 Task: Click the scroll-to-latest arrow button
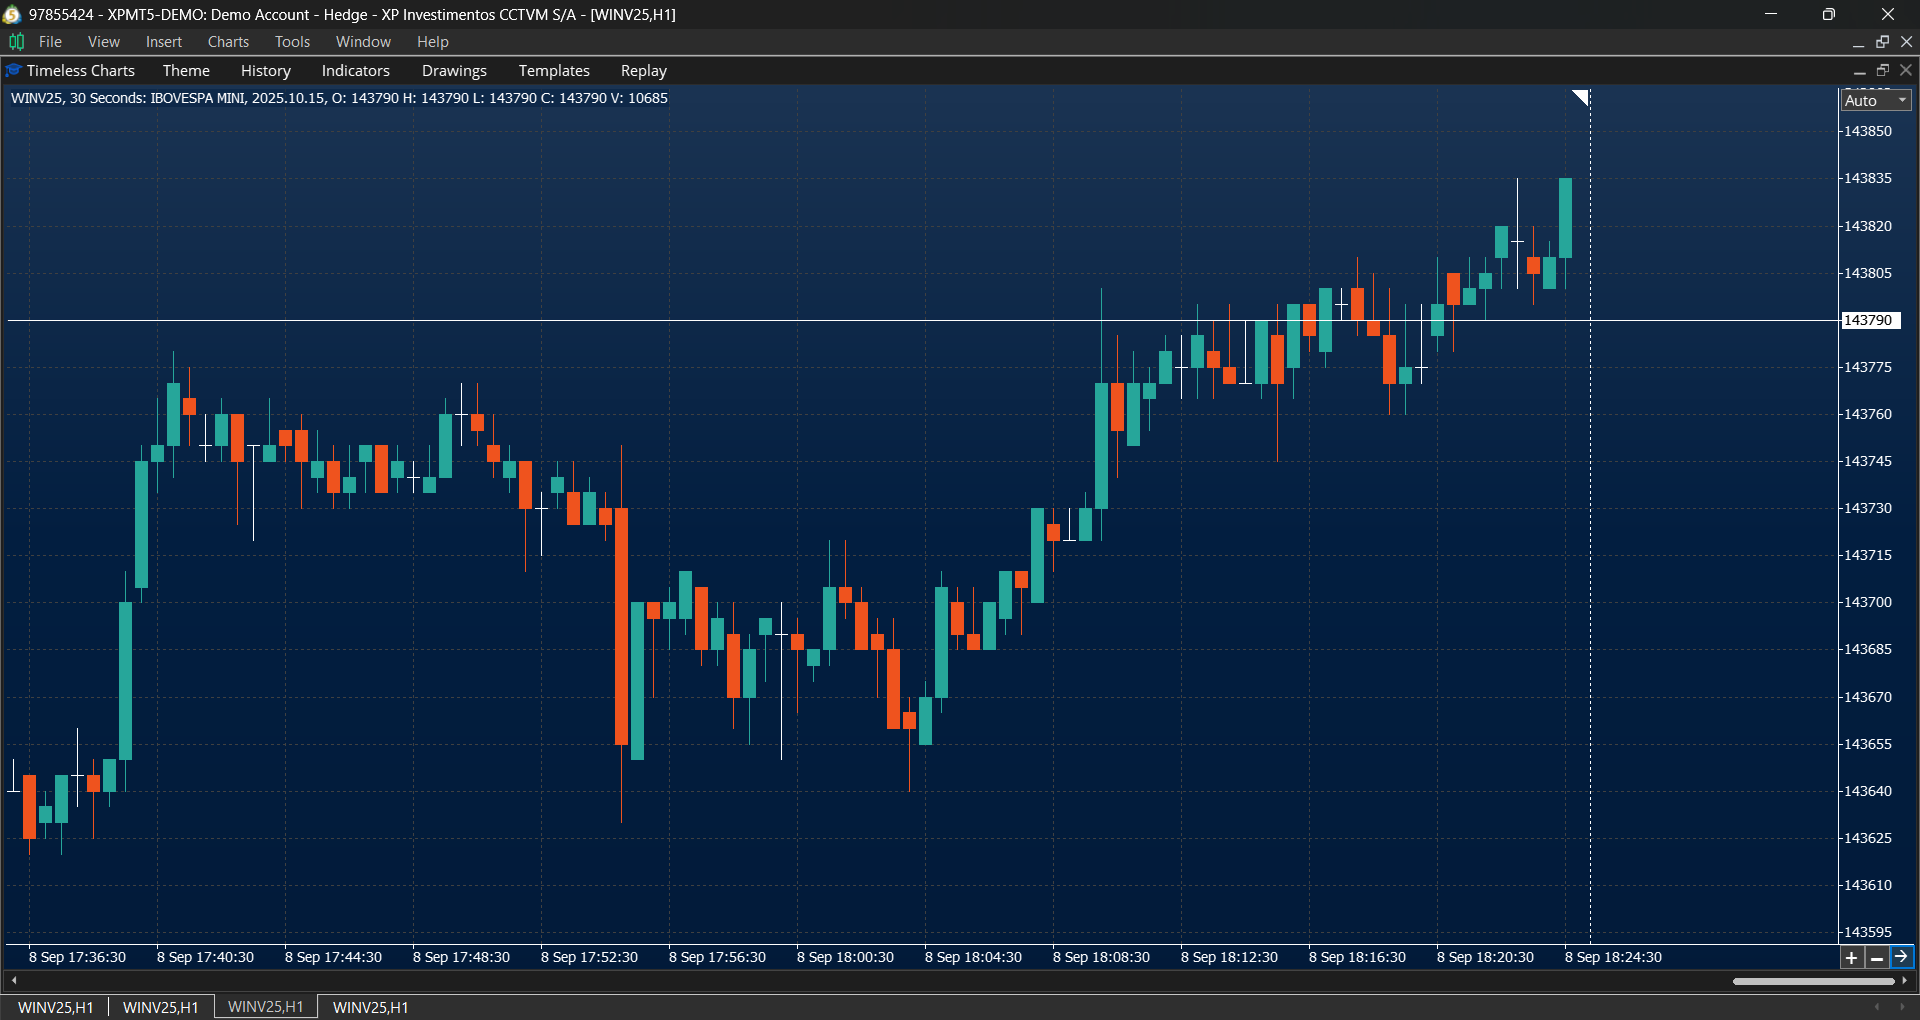[1901, 957]
